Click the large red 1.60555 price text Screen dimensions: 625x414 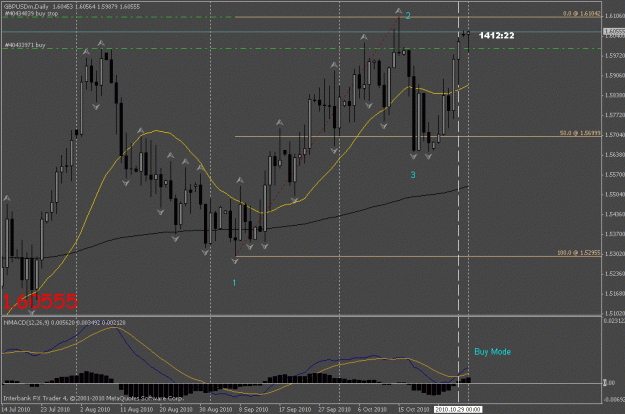[x=40, y=301]
